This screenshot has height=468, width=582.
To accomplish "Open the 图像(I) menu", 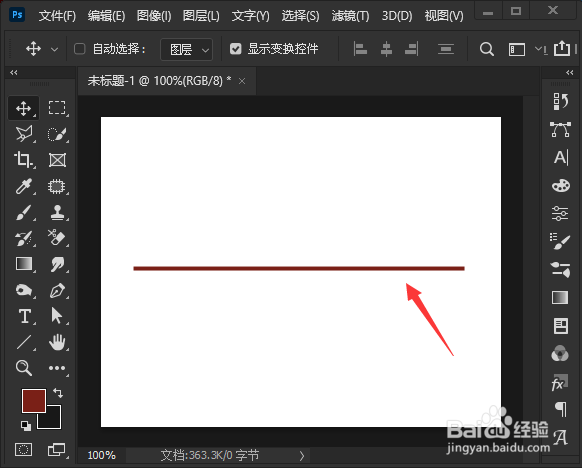I will tap(154, 16).
